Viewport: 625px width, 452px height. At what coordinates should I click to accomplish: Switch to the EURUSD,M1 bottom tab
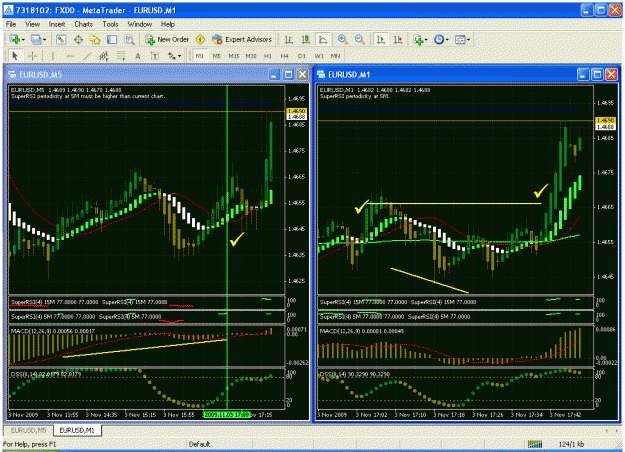click(x=77, y=430)
